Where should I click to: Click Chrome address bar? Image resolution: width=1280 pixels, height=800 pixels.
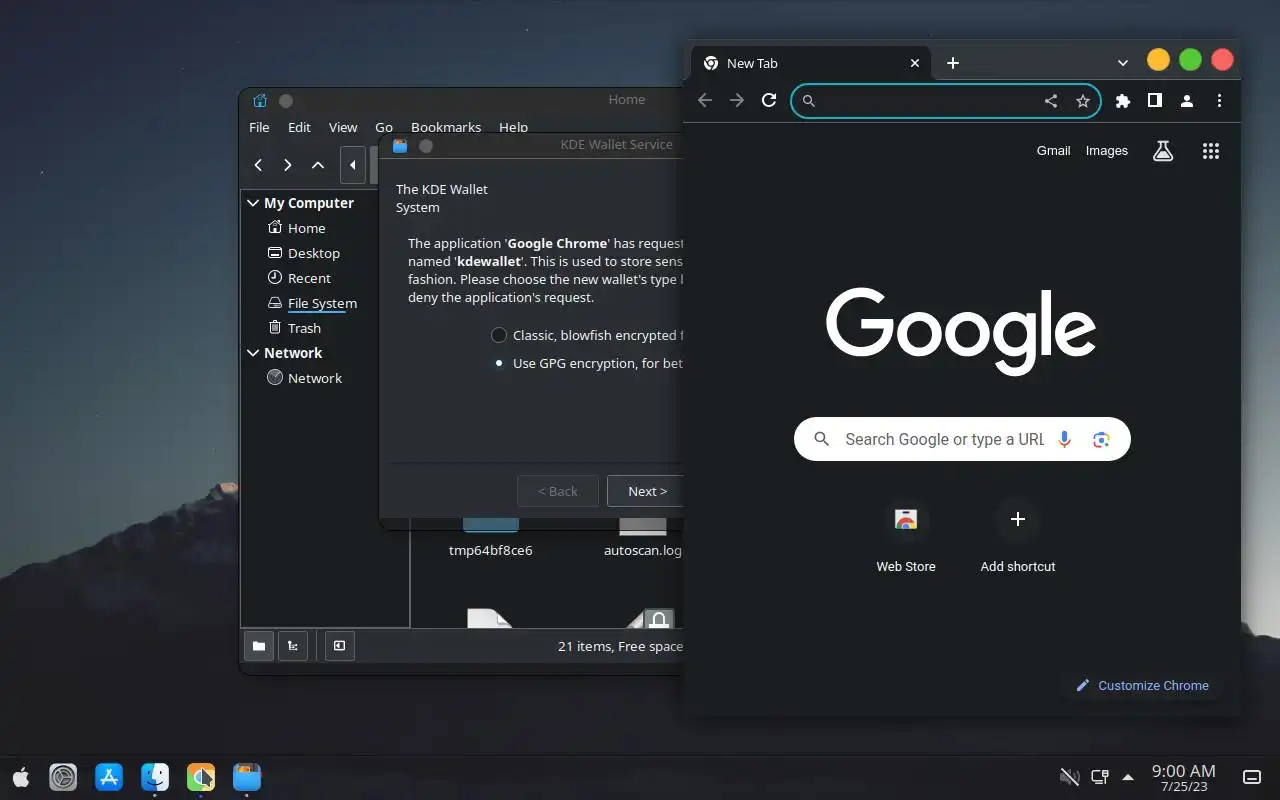(x=945, y=100)
